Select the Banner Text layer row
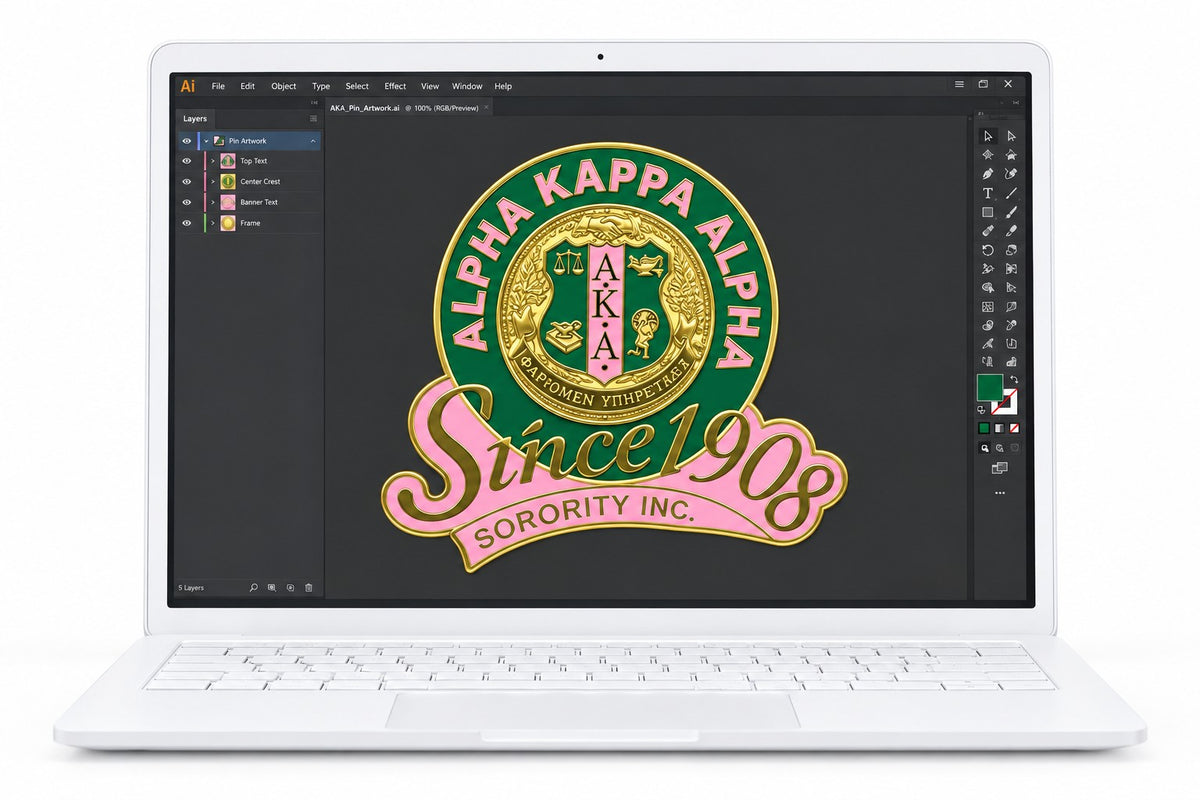 (x=250, y=202)
